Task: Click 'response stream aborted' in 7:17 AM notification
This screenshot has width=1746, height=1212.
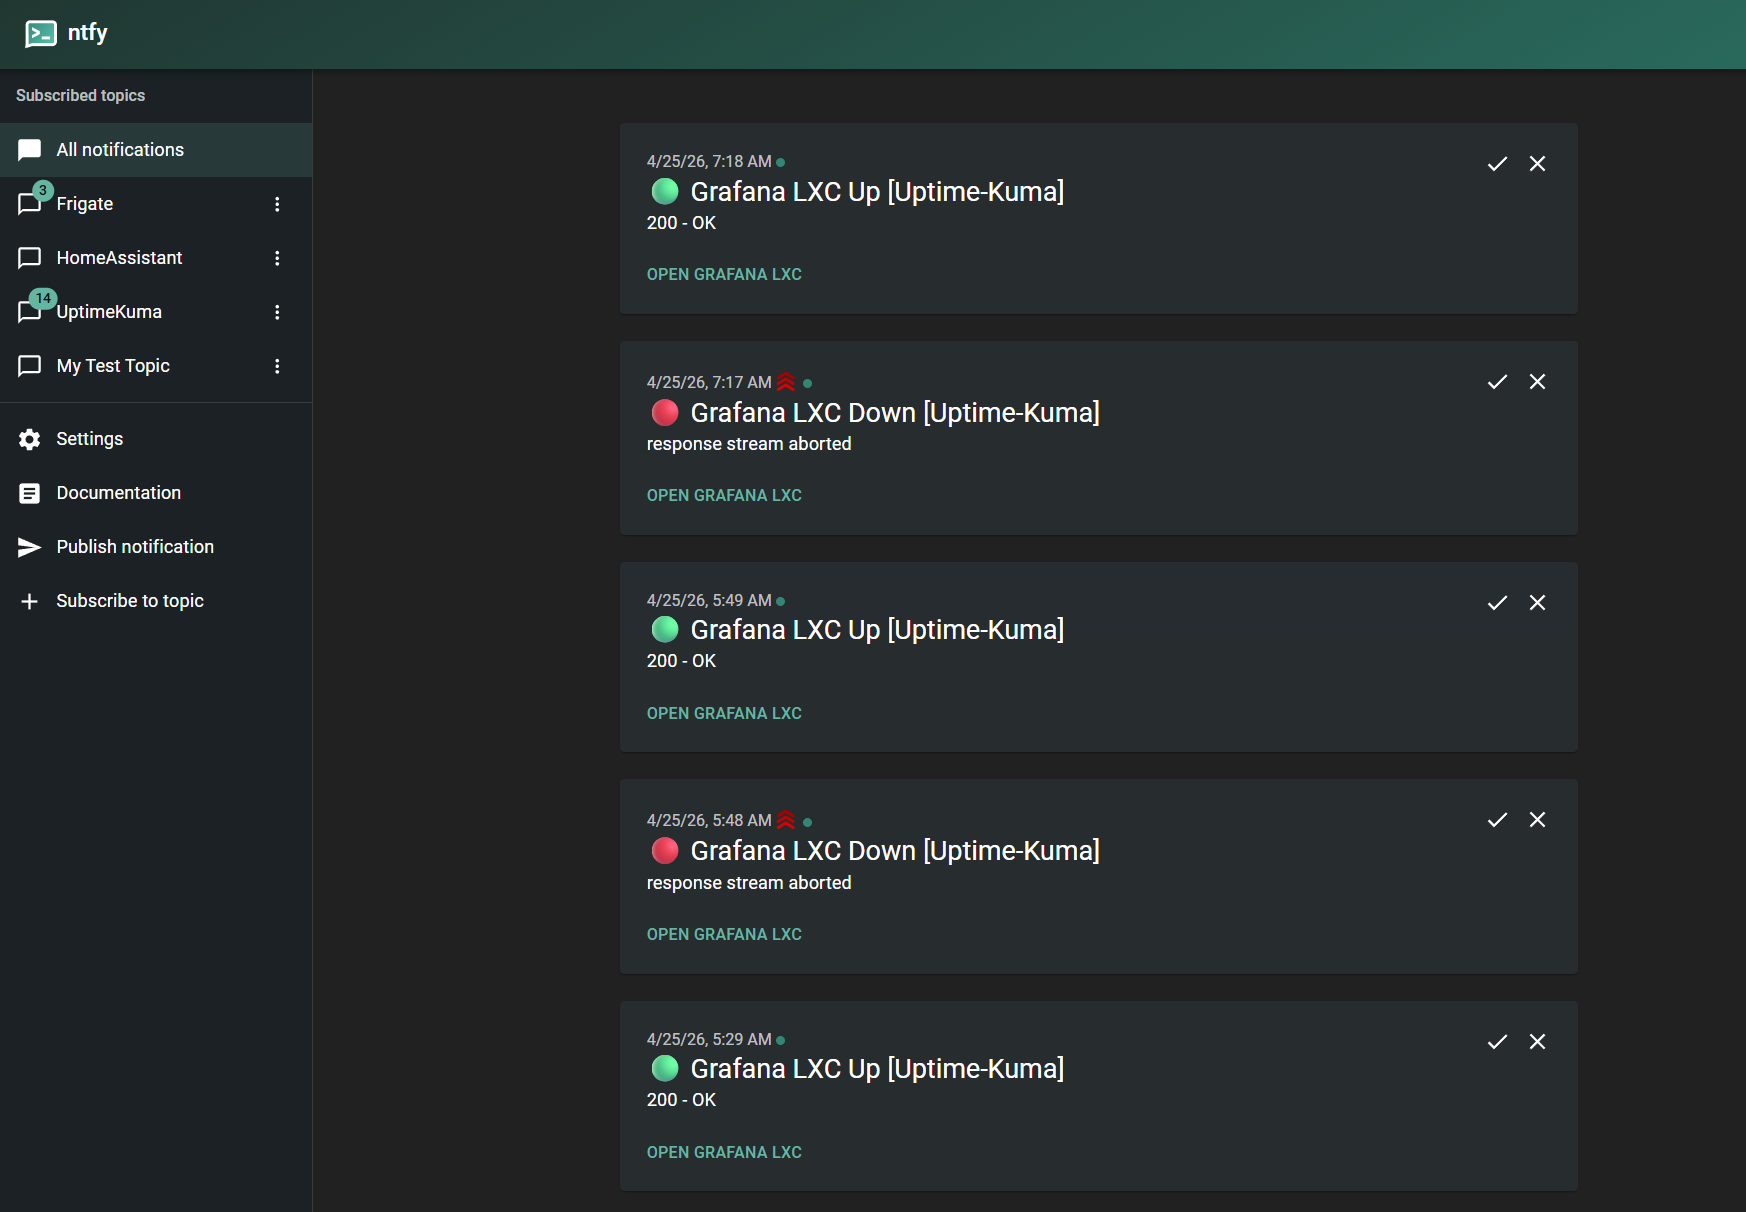Action: [x=749, y=444]
